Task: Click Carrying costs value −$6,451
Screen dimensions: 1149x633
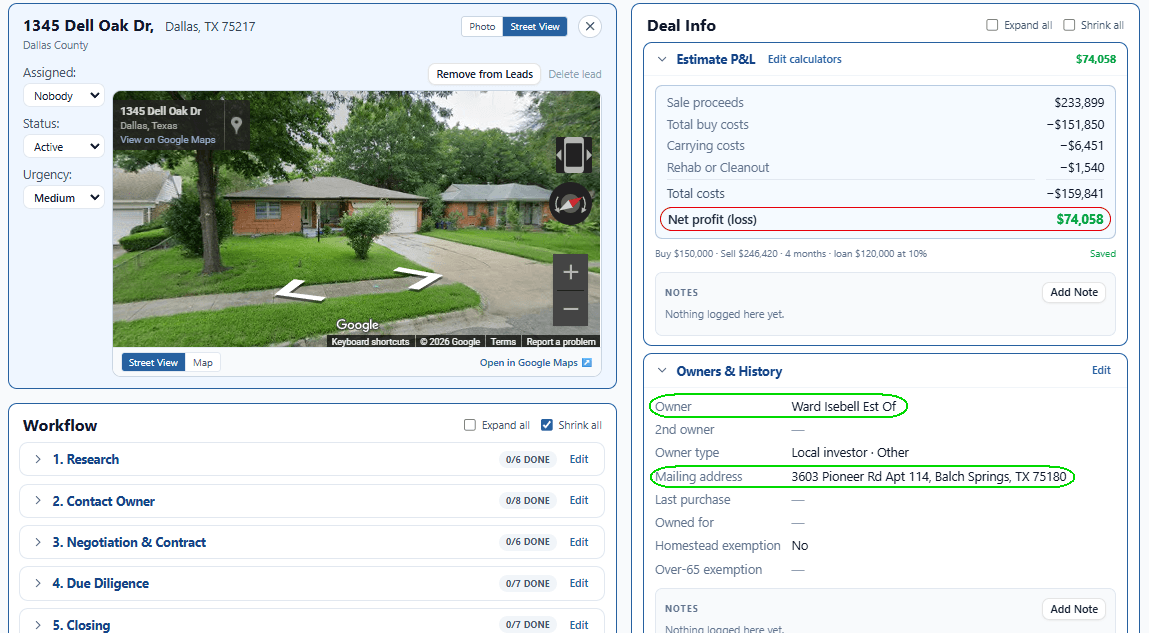Action: coord(1082,146)
